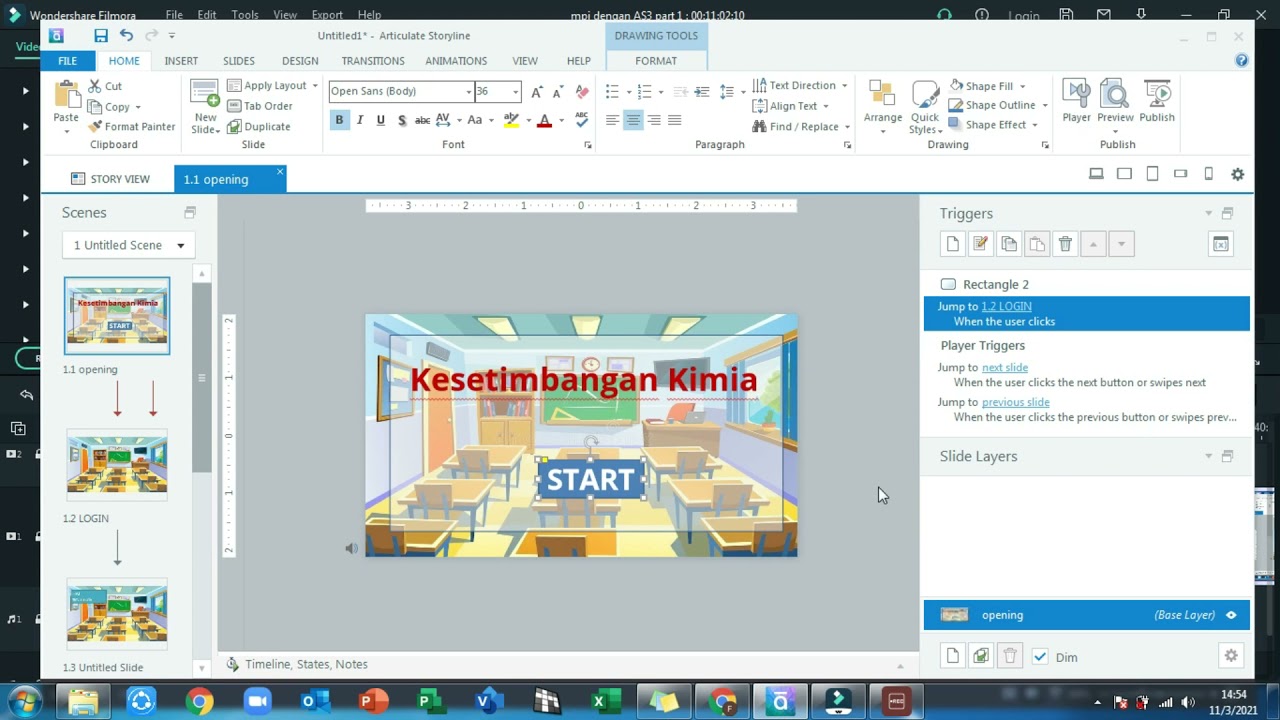Open the STORY VIEW tab

[111, 179]
